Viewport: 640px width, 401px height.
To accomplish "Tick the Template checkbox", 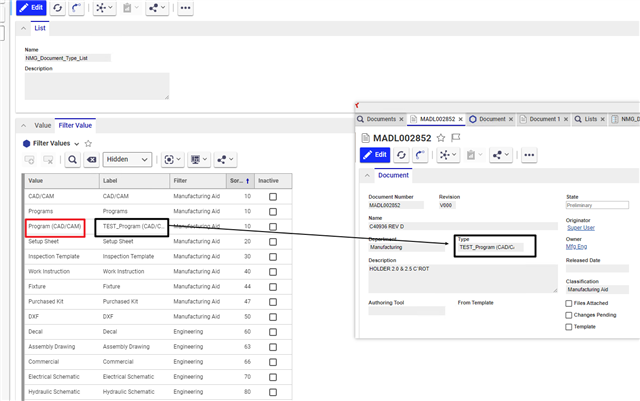I will (570, 327).
